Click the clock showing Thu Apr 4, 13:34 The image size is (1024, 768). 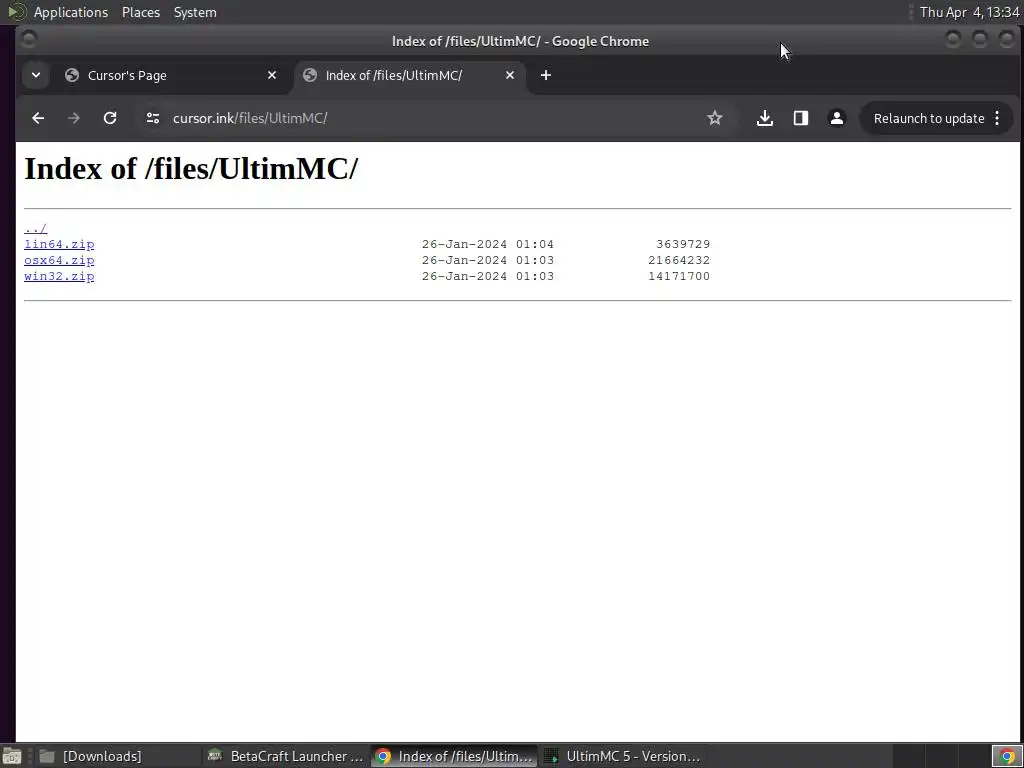[970, 12]
